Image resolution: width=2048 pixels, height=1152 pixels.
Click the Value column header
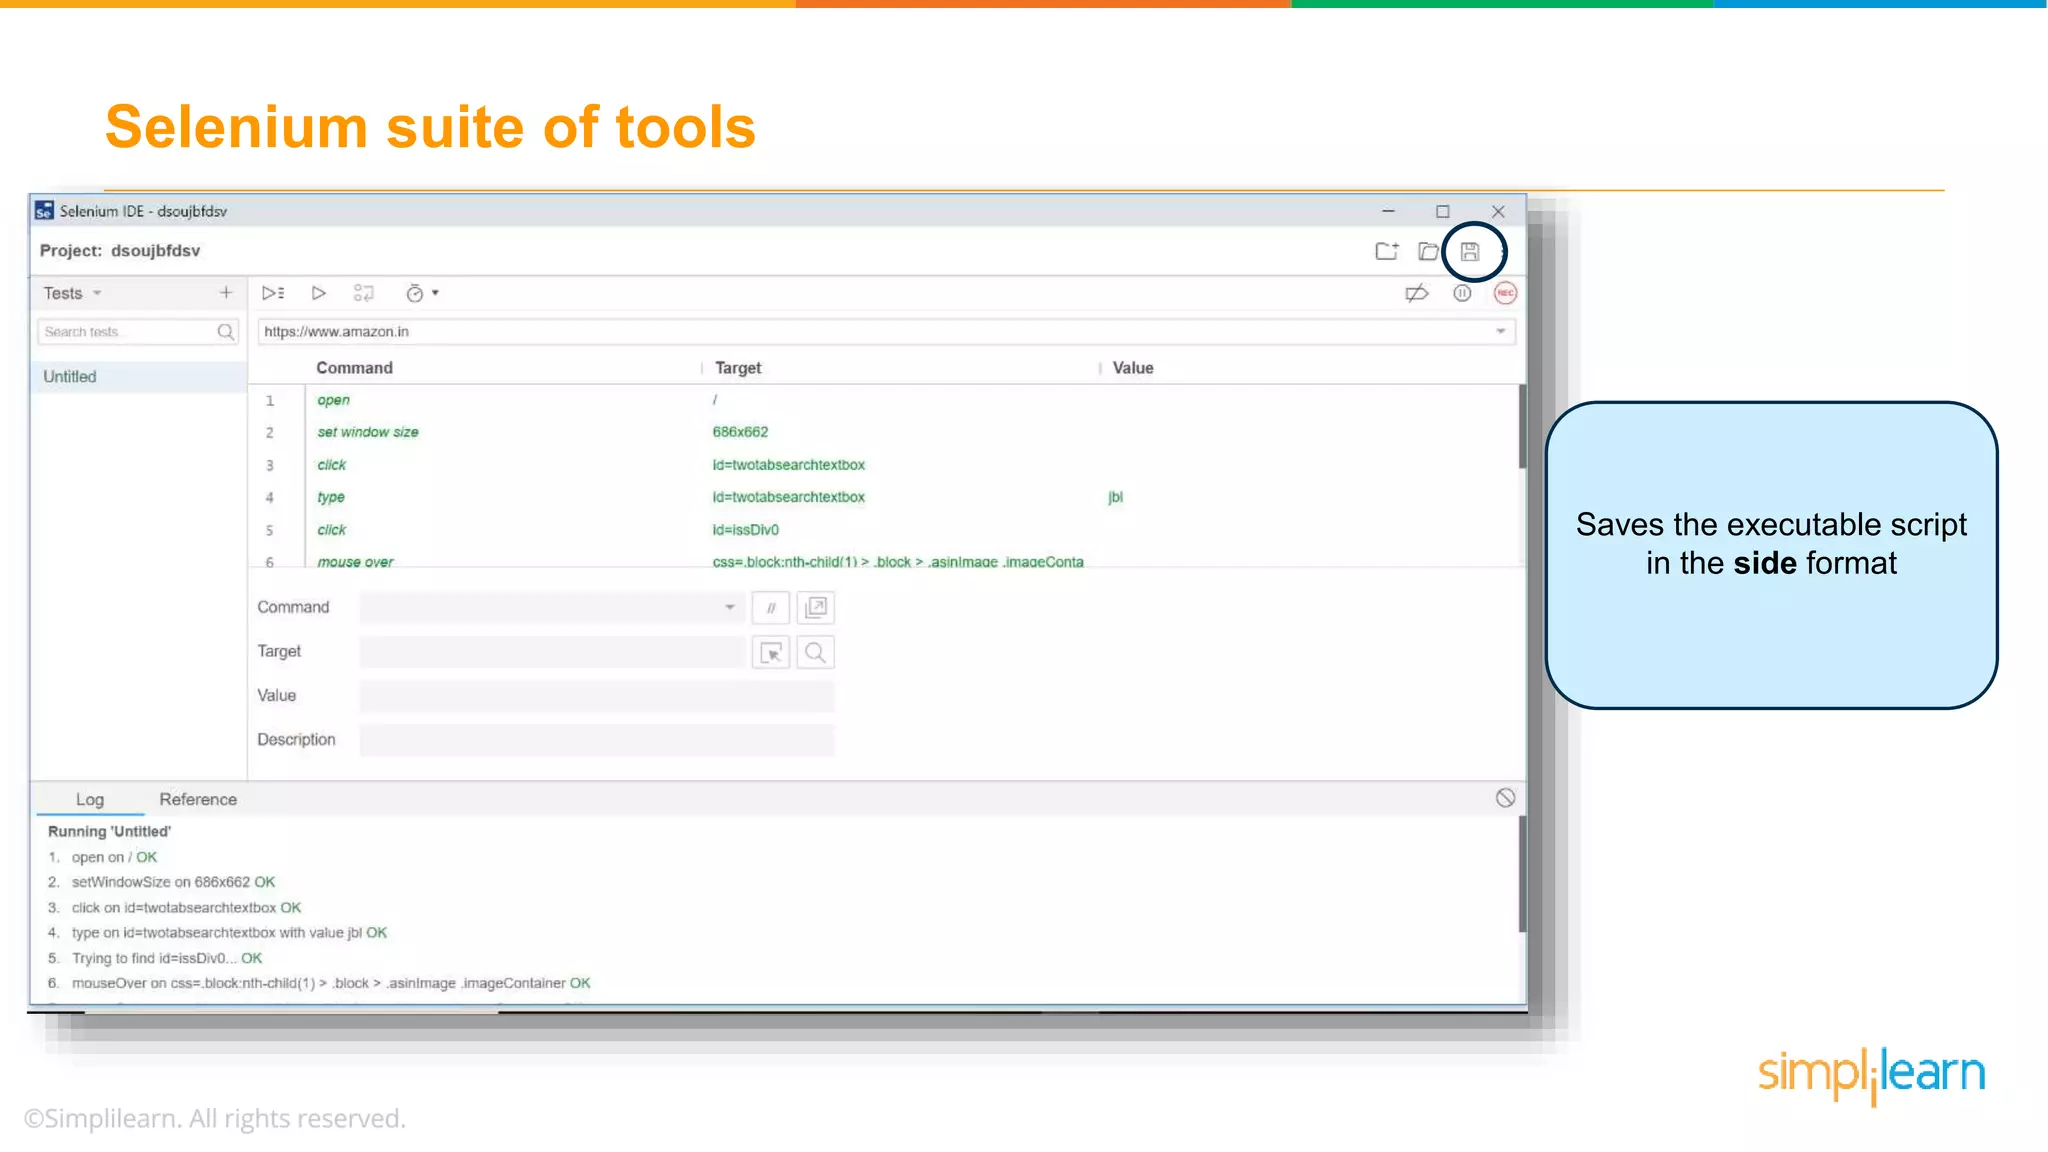coord(1133,368)
